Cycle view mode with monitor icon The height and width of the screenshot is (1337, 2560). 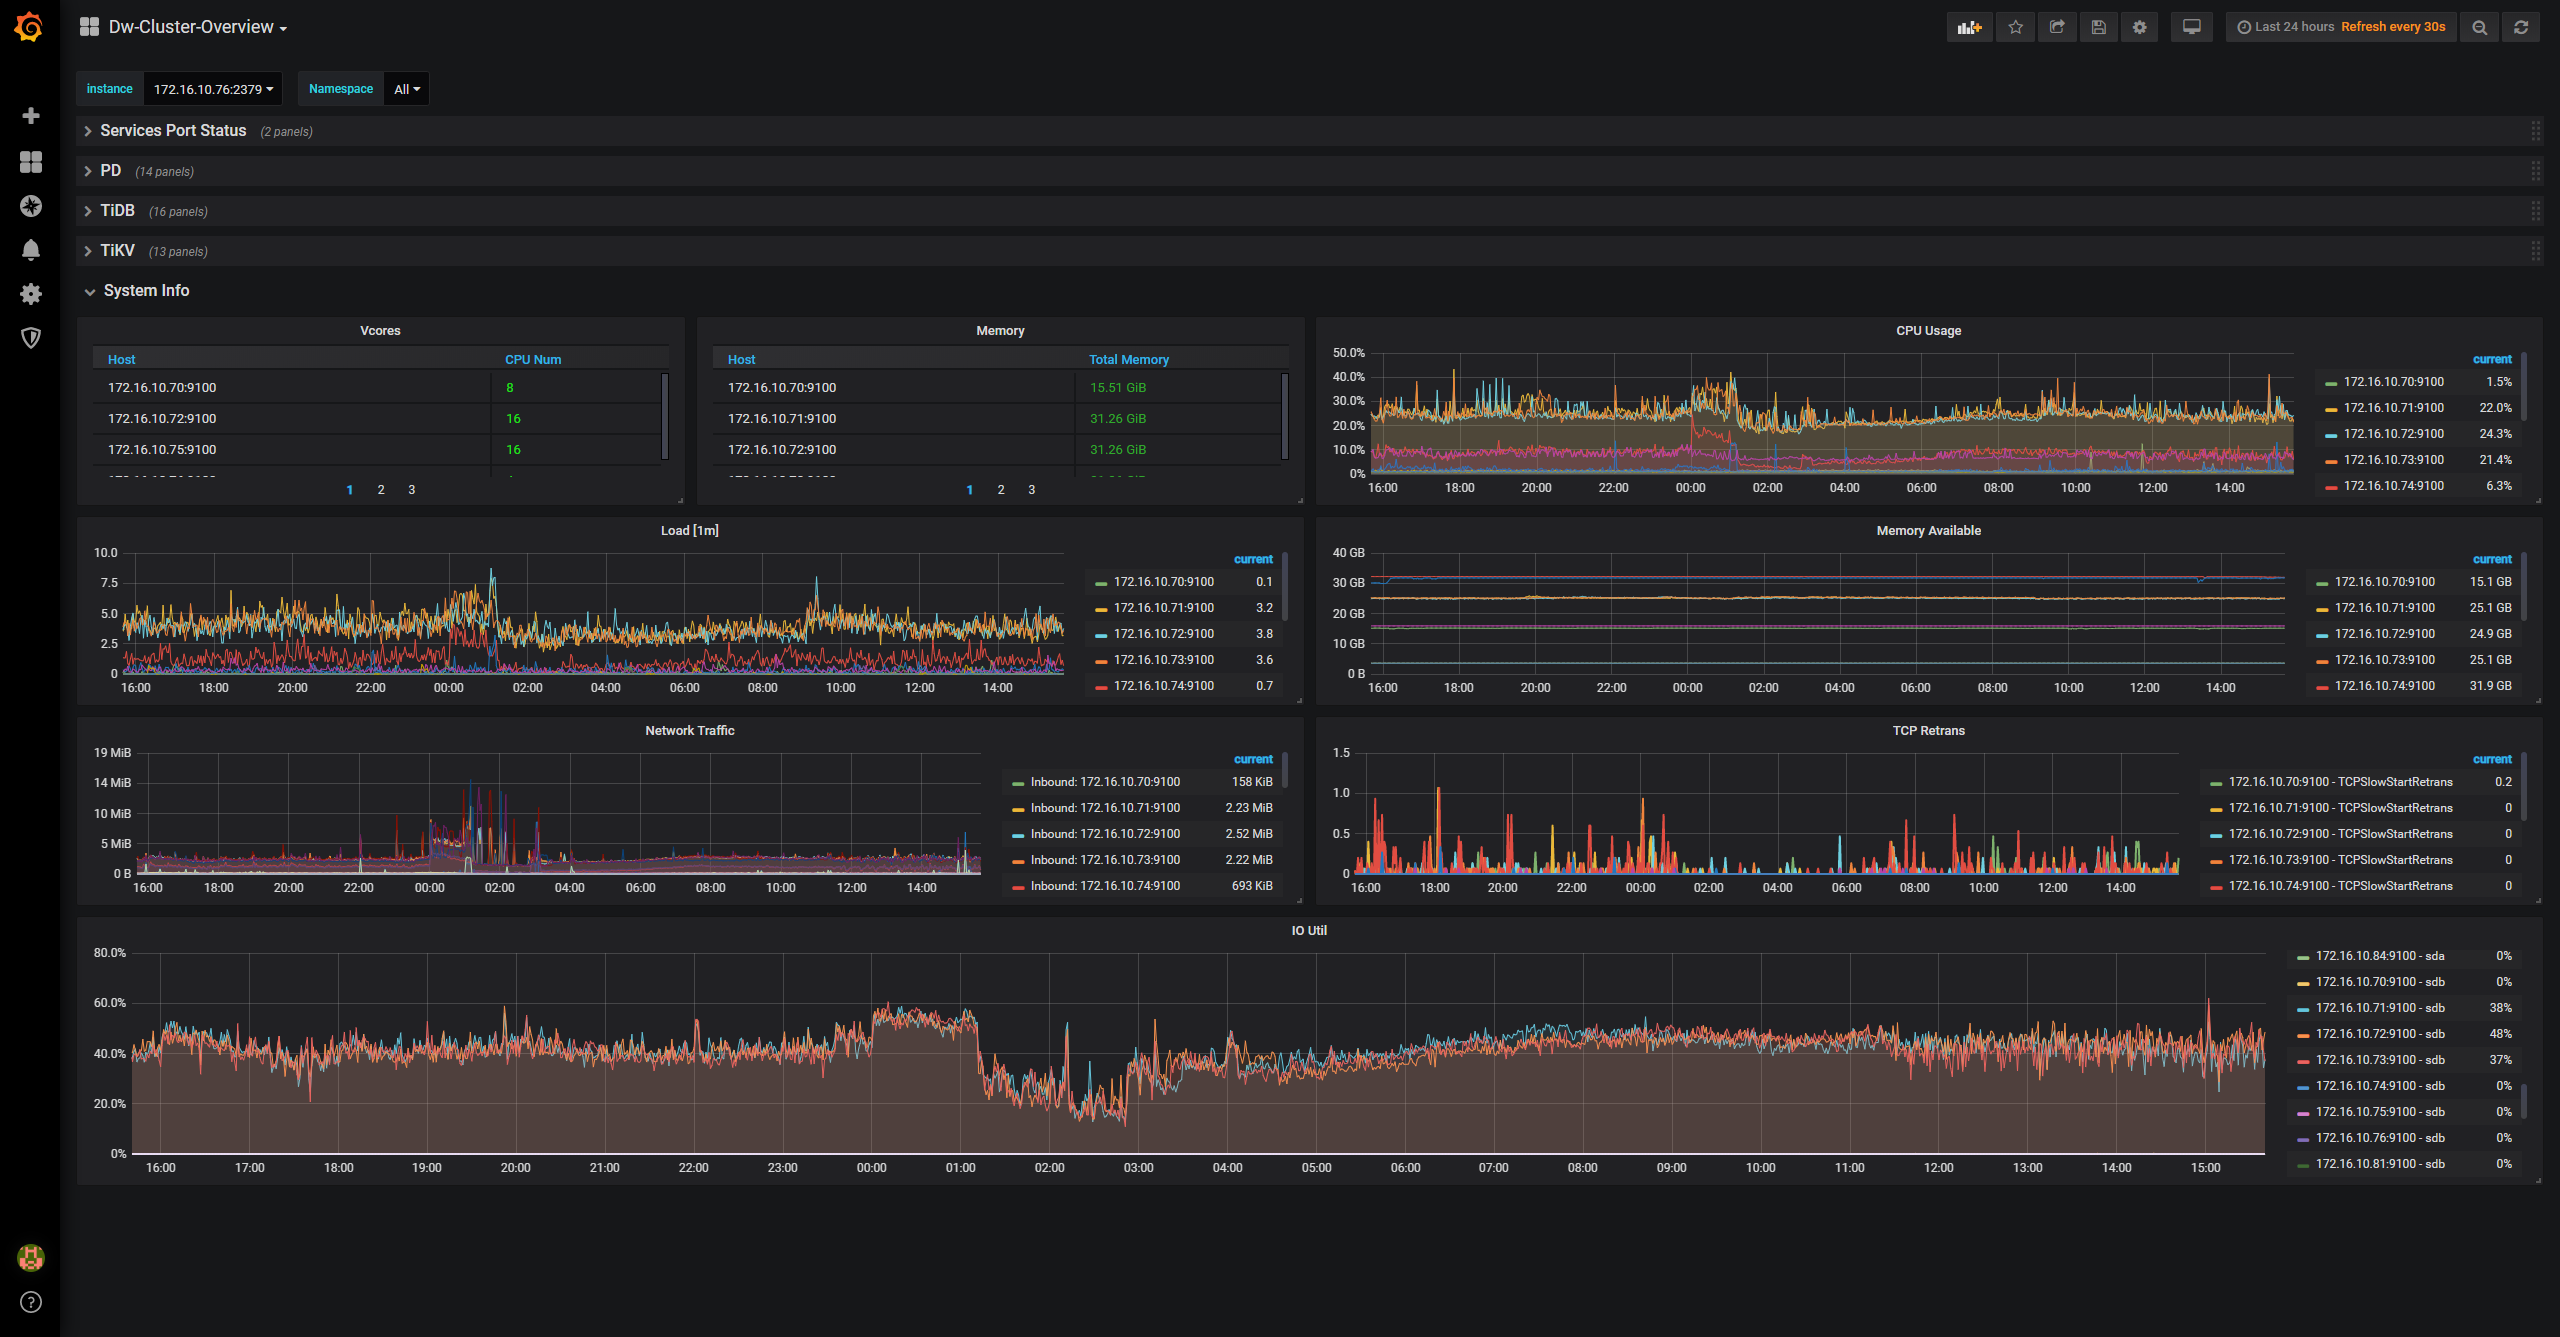tap(2191, 27)
